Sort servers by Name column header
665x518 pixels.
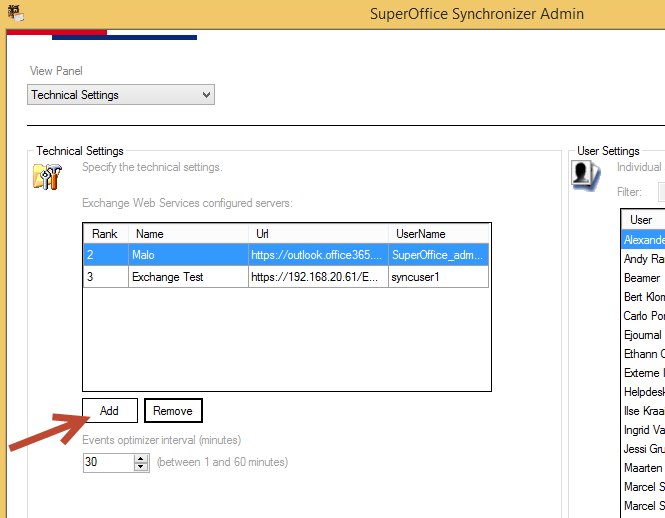[188, 234]
